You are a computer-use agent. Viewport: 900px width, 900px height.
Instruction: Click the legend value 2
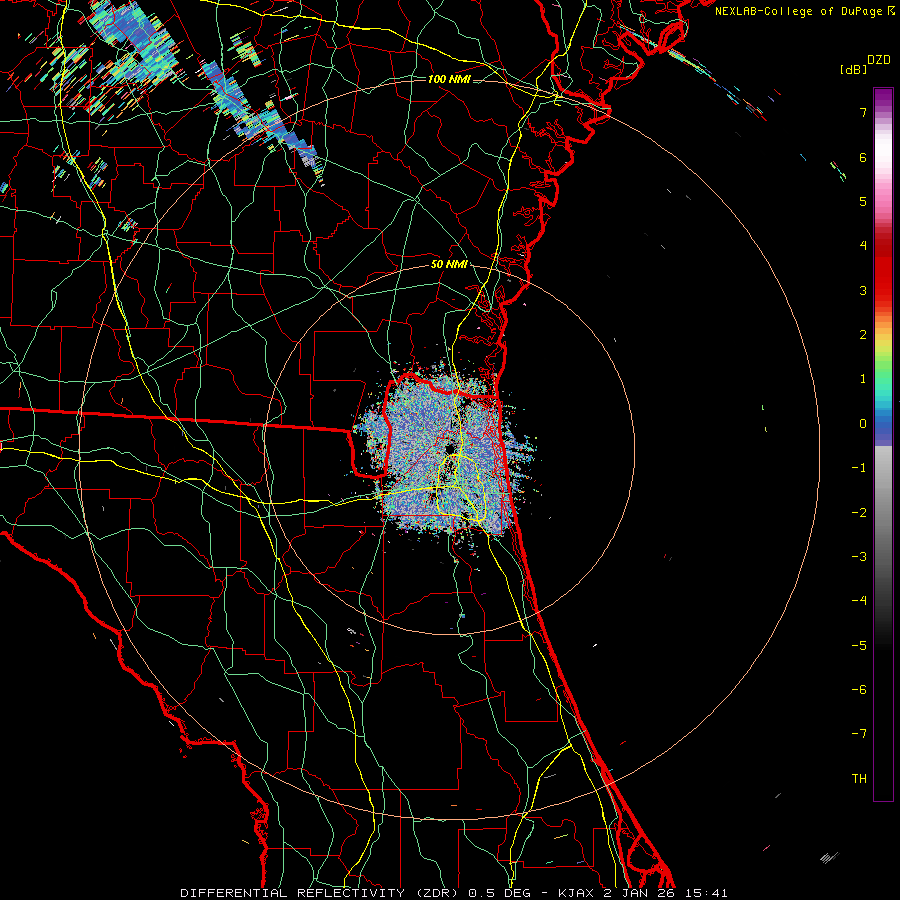tap(863, 335)
